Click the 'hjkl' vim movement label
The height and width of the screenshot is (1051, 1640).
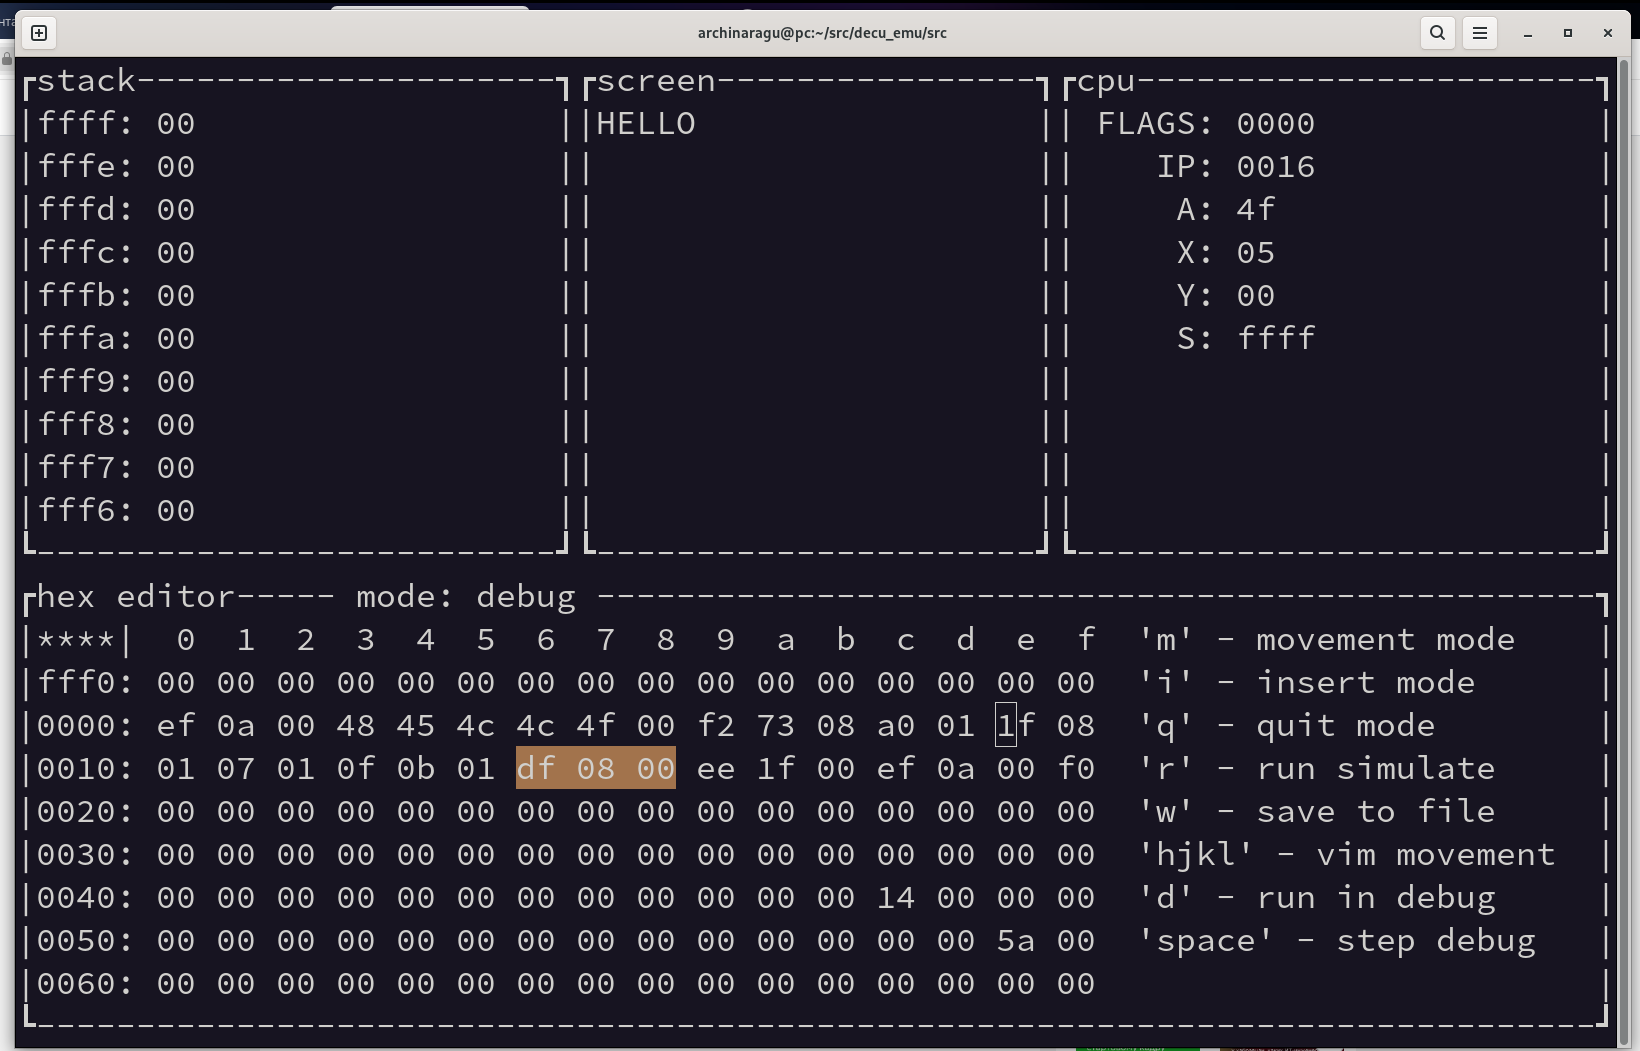[1346, 854]
